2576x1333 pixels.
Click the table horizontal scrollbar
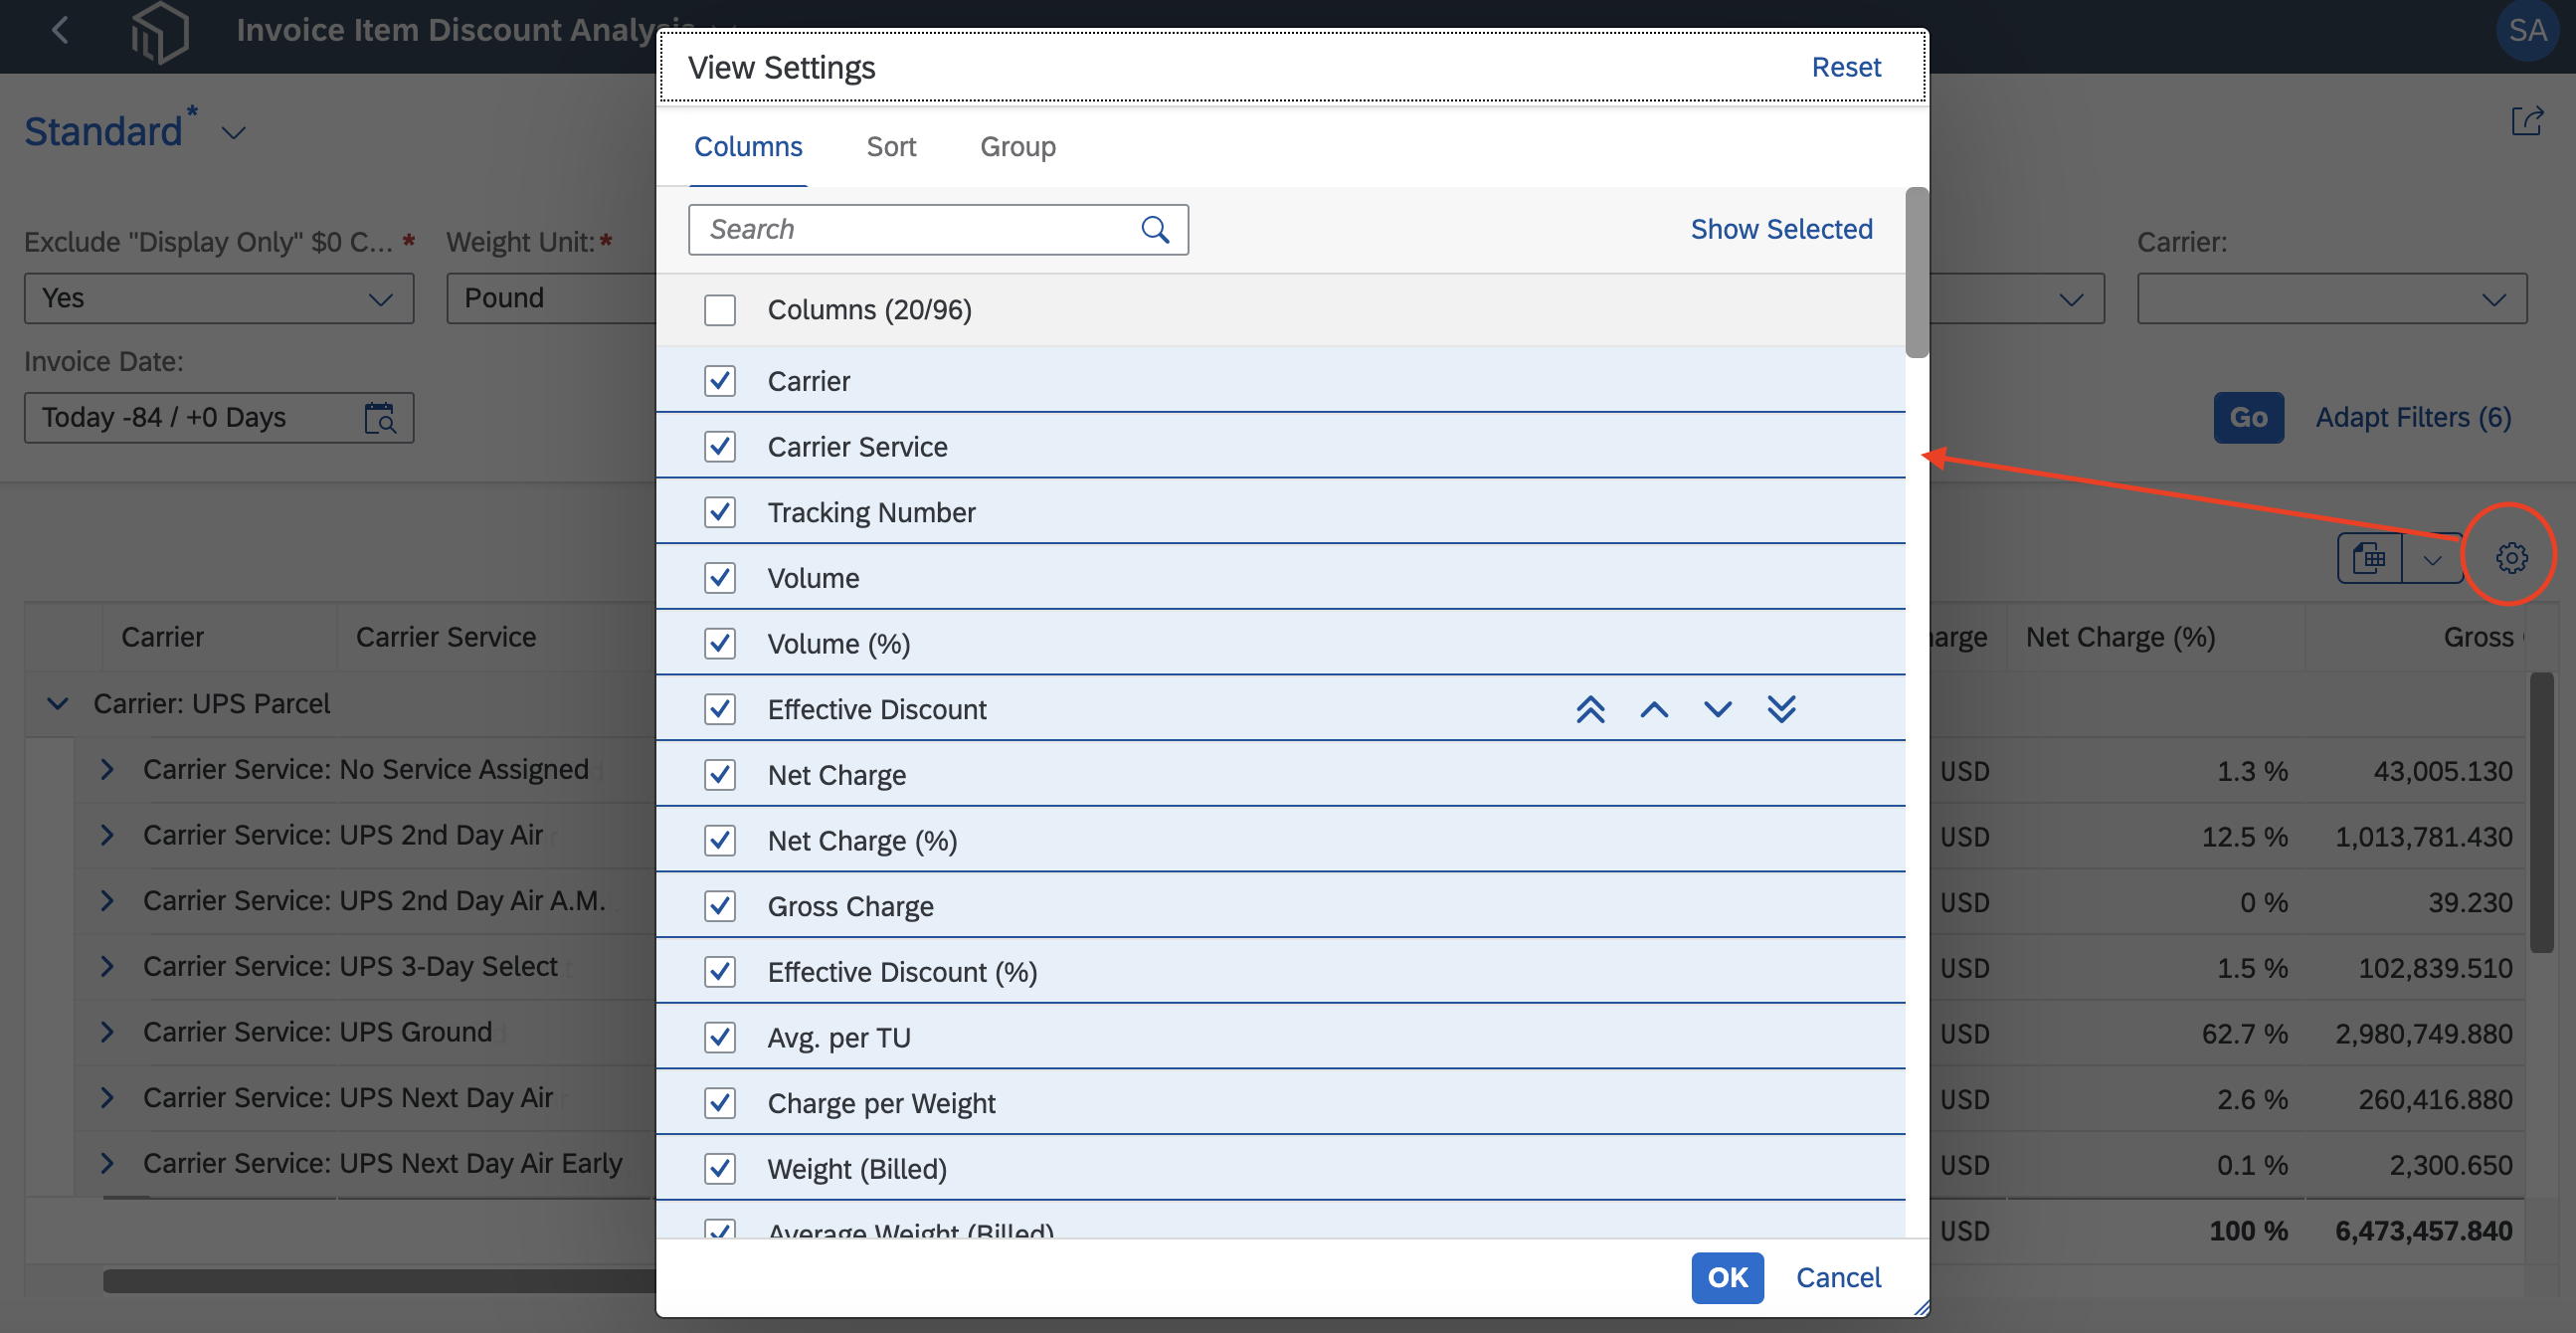380,1281
